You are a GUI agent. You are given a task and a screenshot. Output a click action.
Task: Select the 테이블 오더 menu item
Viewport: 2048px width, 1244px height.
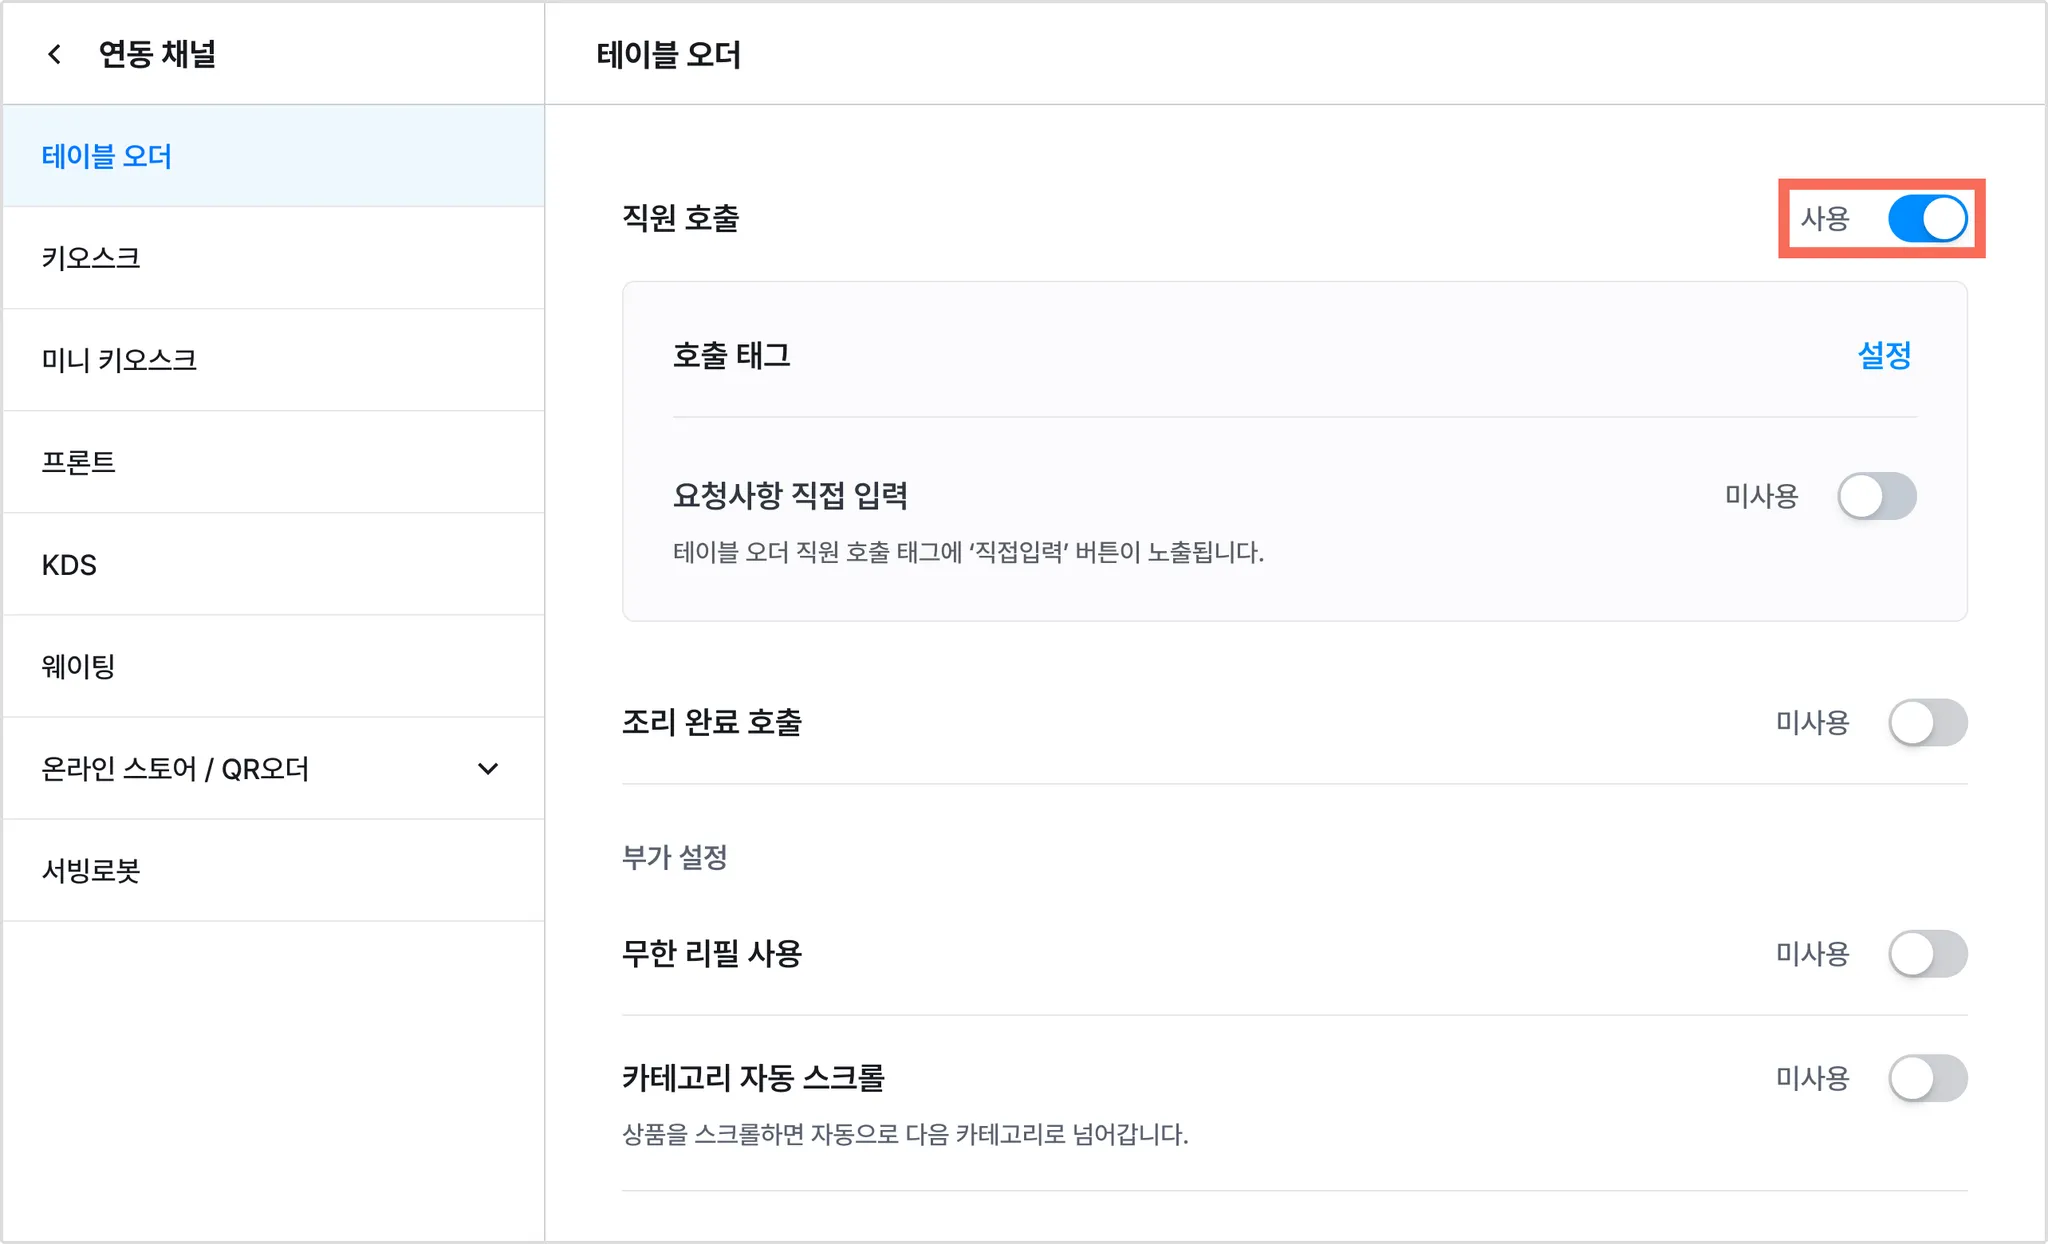(x=107, y=157)
